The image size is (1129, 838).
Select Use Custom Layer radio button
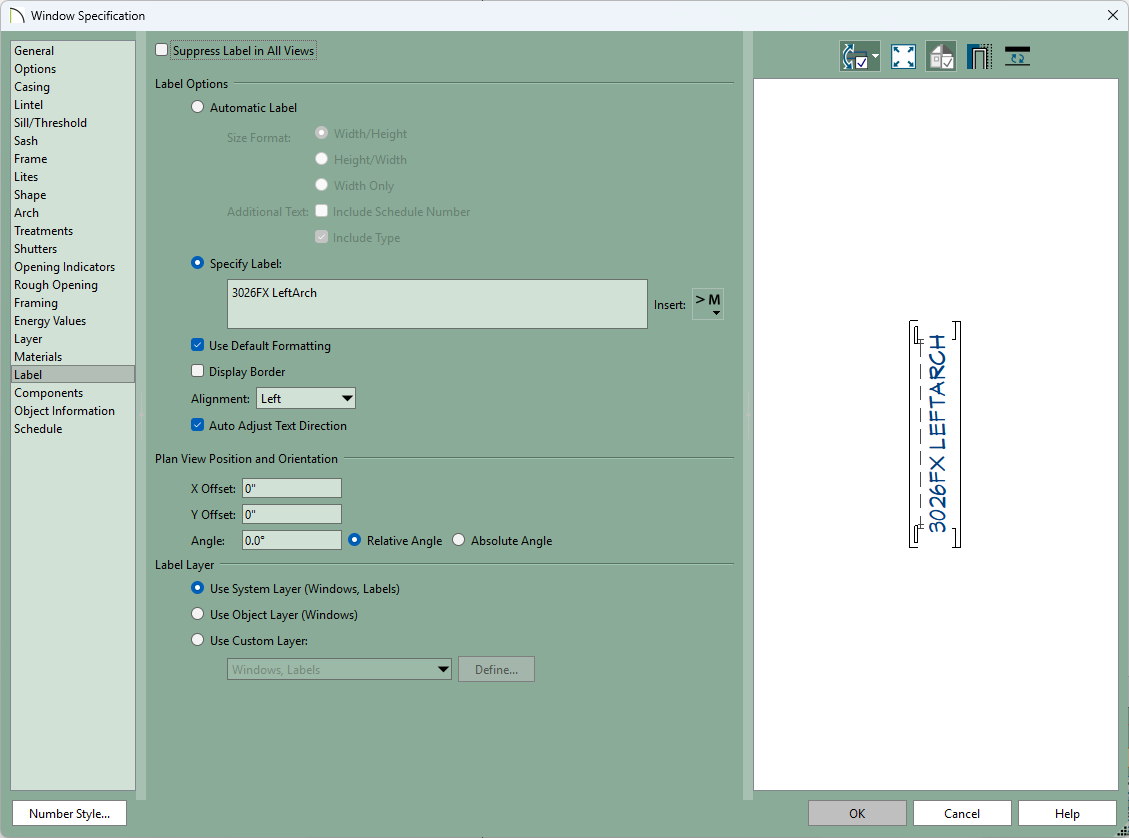[198, 641]
